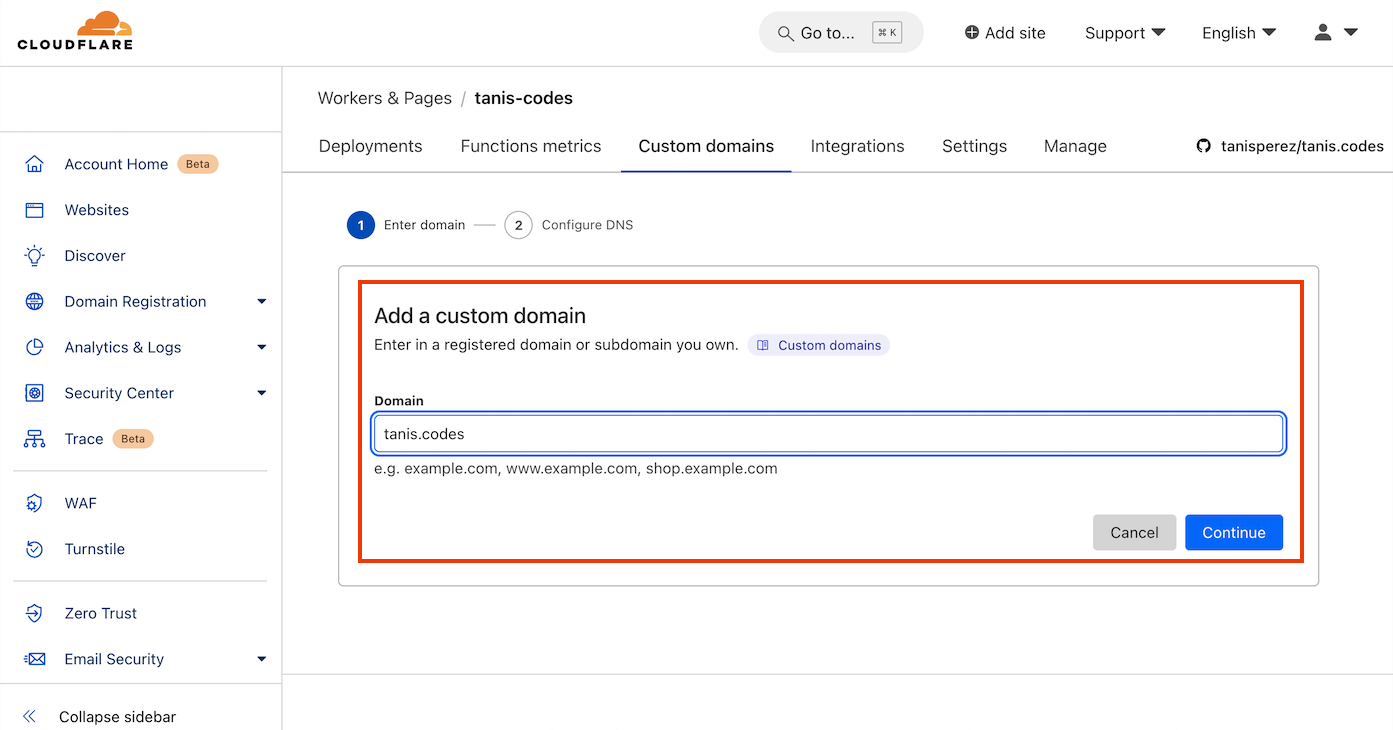
Task: Open the Settings tab
Action: [973, 145]
